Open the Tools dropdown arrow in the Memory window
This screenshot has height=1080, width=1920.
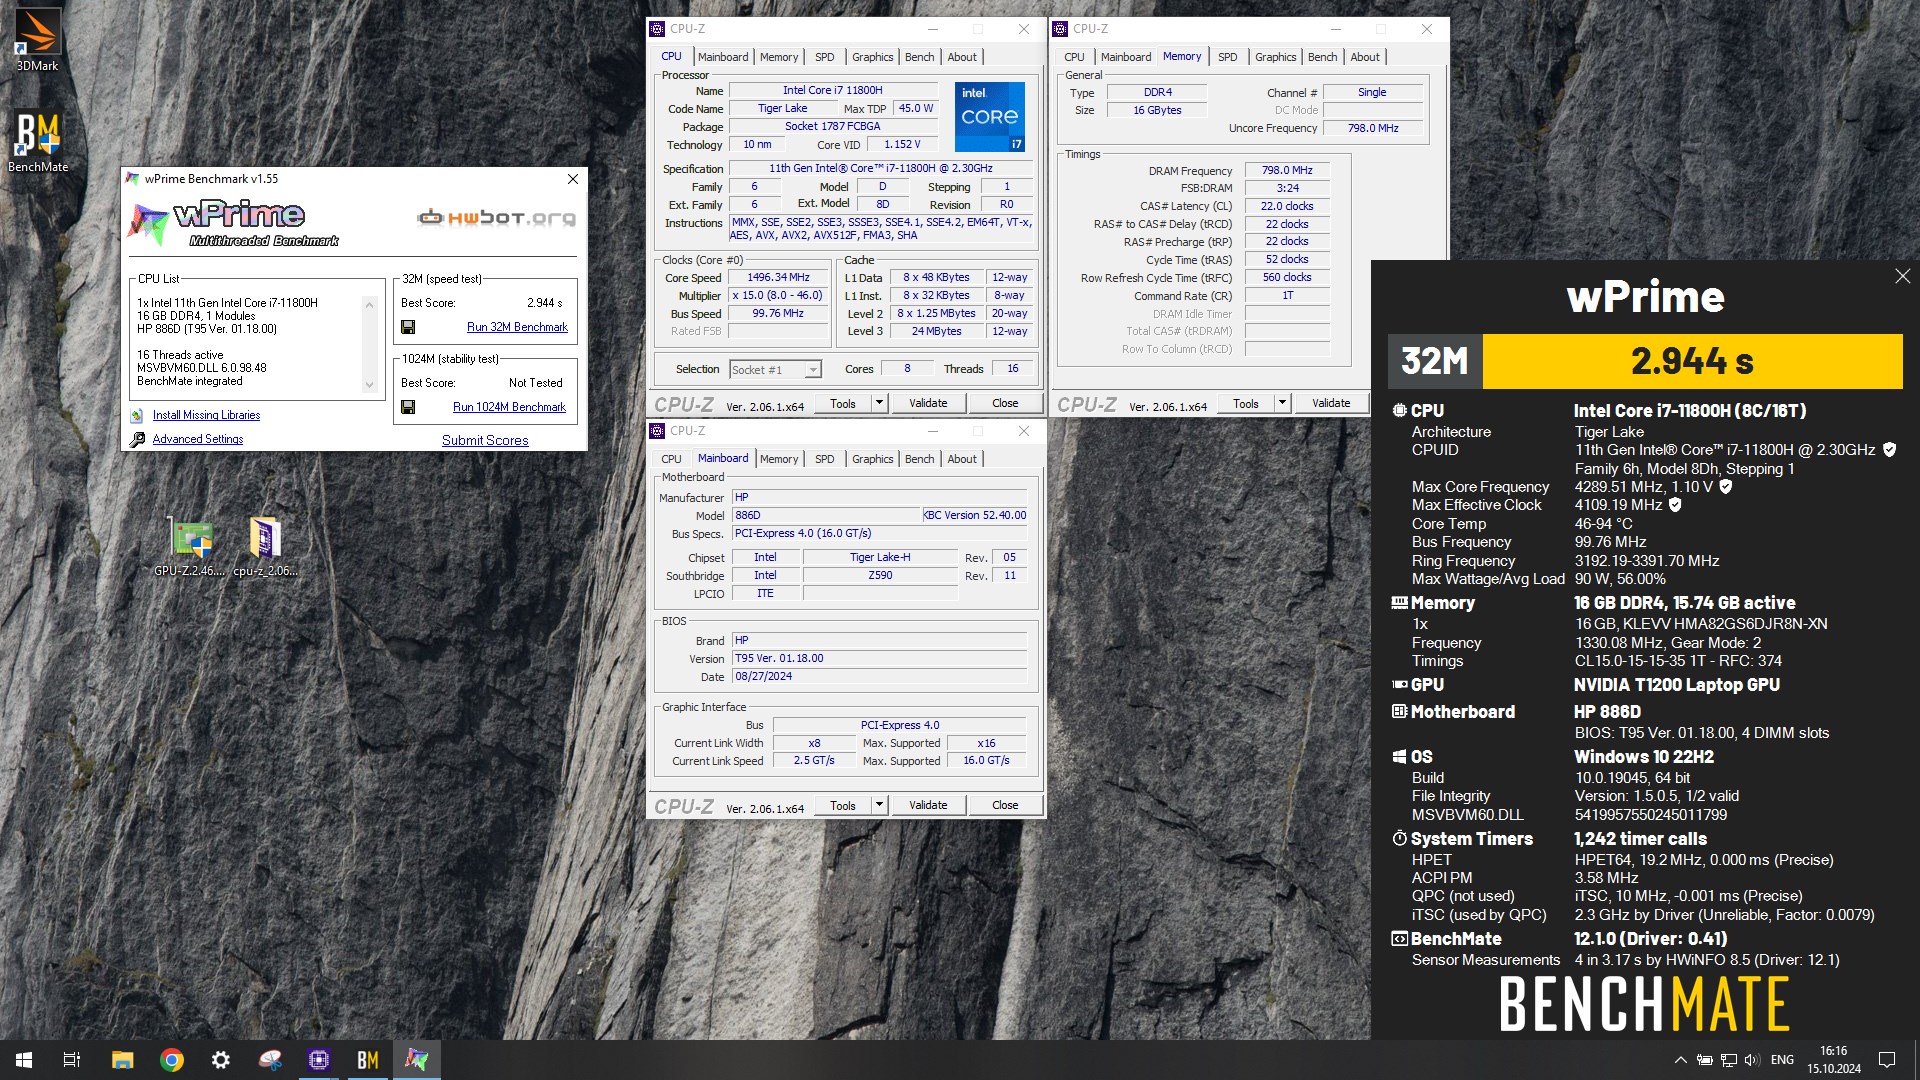tap(1282, 403)
